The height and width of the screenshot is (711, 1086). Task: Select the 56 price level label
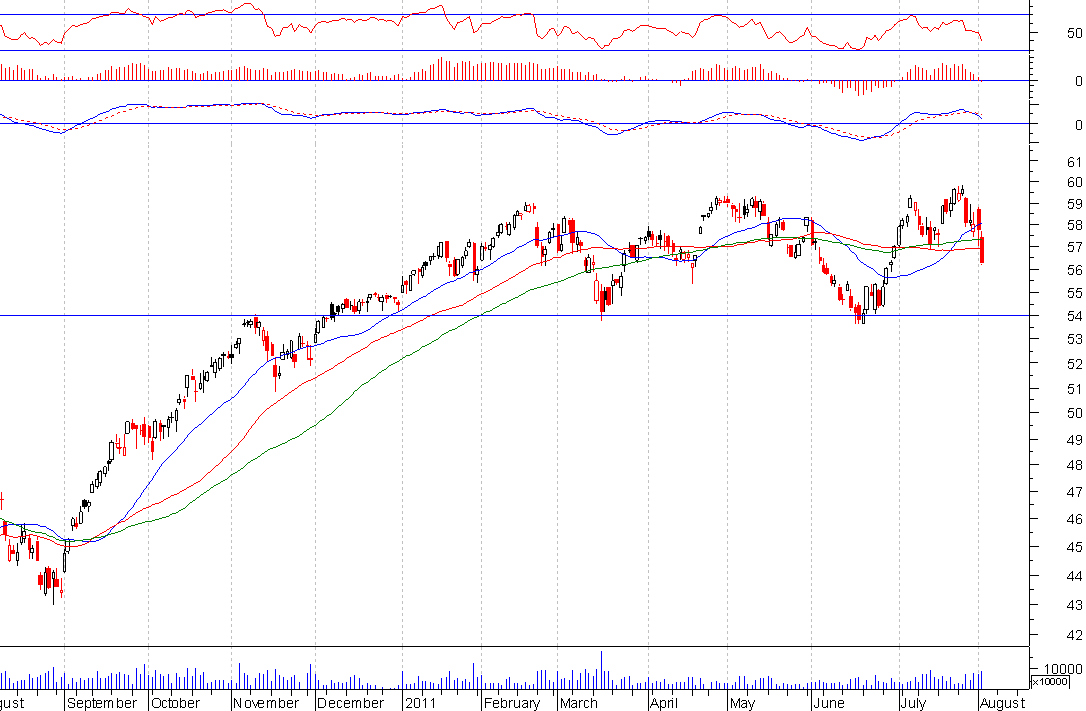coord(1074,270)
